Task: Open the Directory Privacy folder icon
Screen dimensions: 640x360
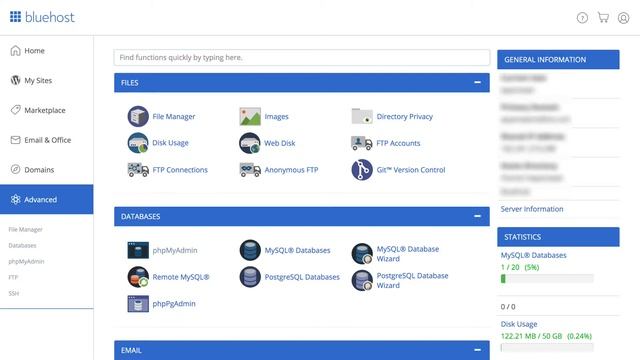Action: point(362,116)
